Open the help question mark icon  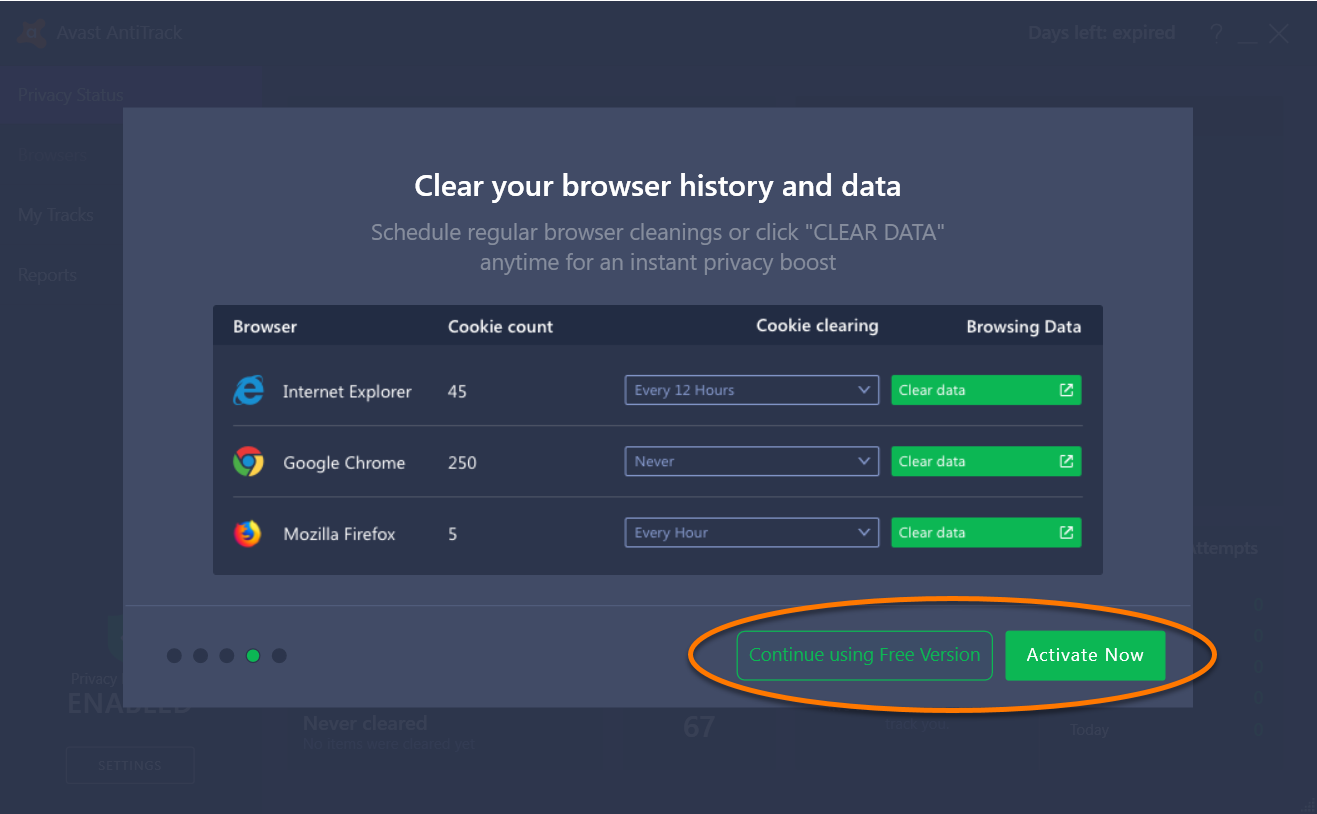1217,33
